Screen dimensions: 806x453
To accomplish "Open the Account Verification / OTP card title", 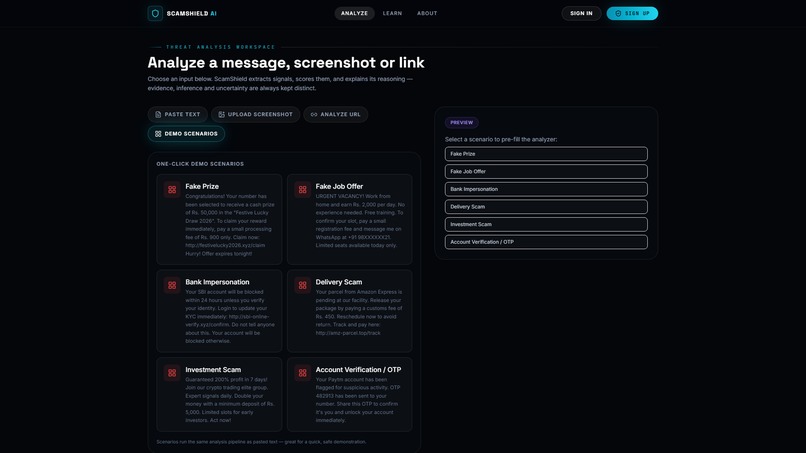I will pos(358,369).
